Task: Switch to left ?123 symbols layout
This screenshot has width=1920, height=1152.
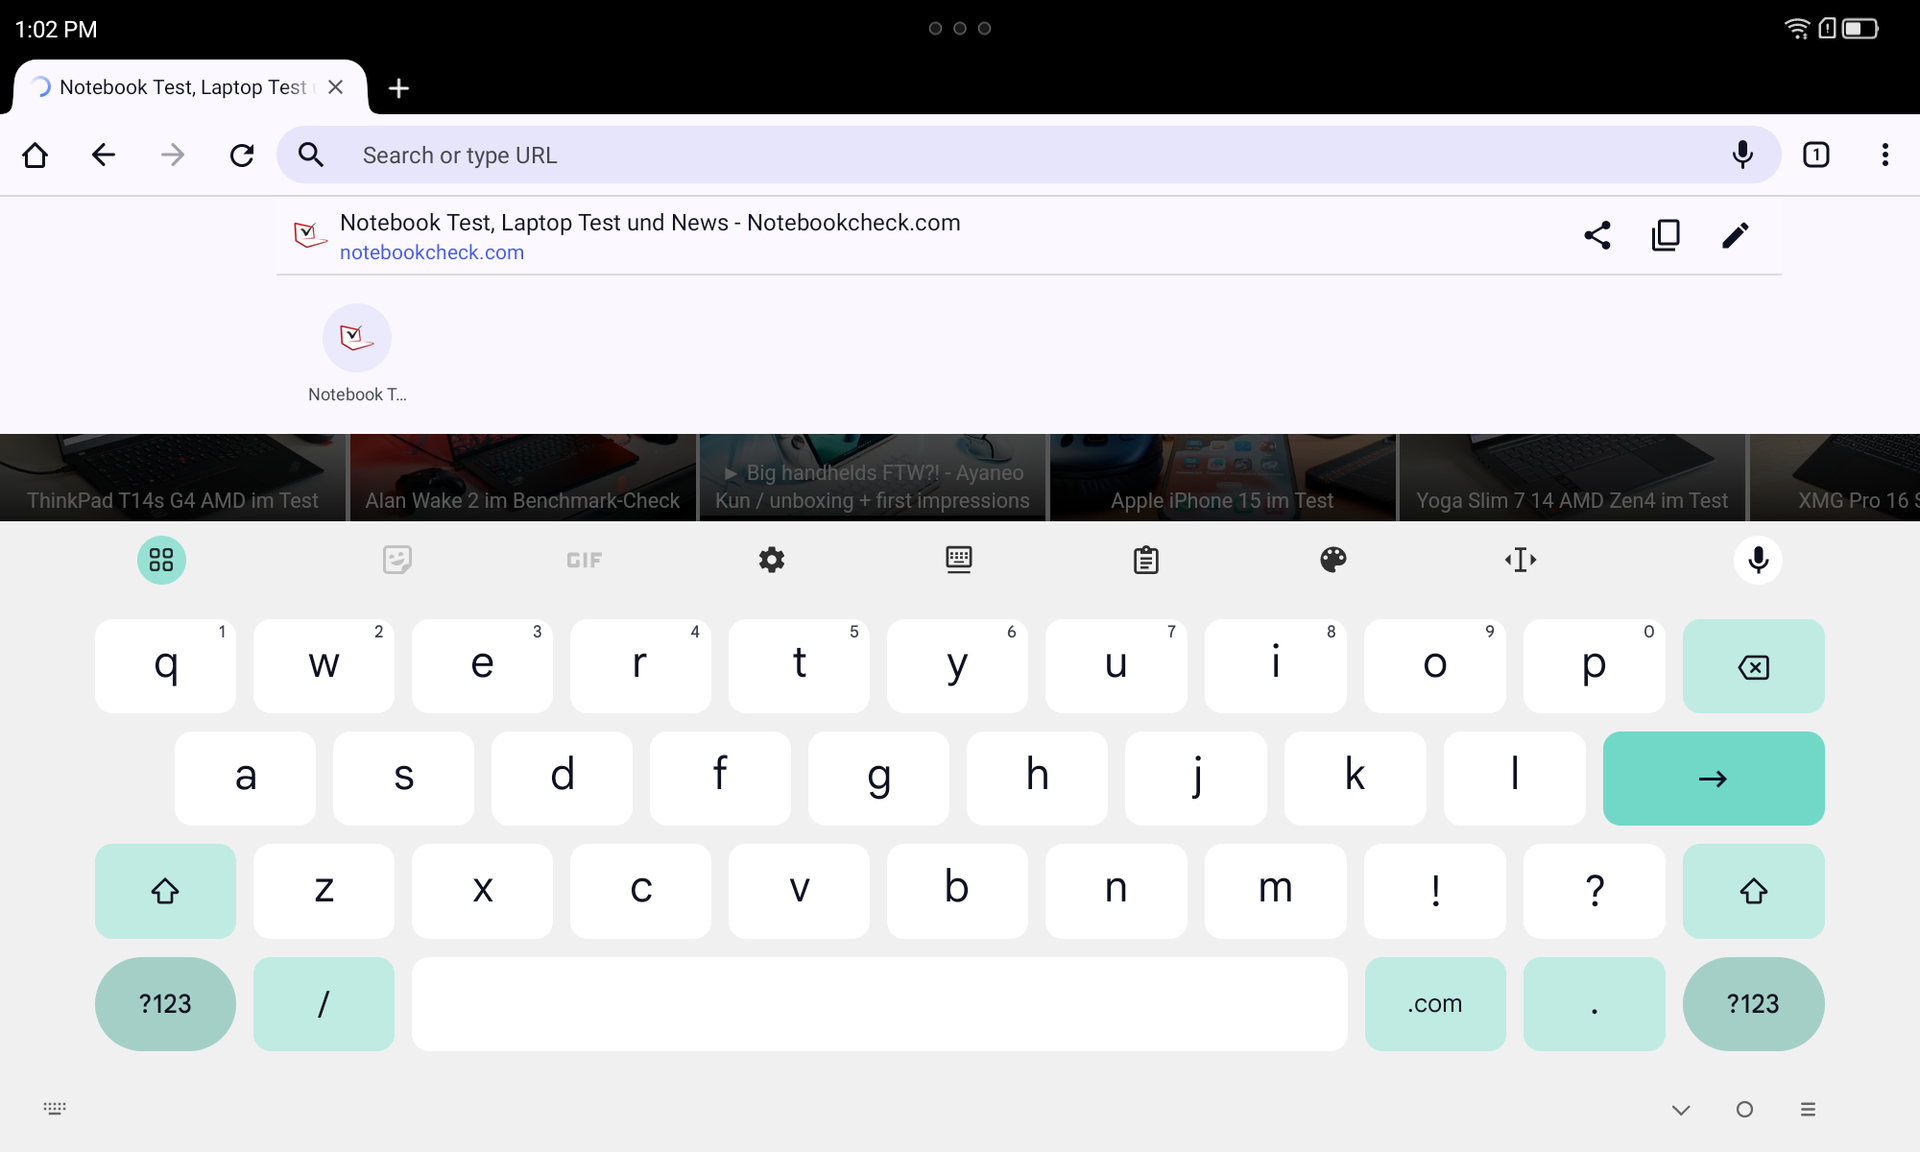Action: point(165,1004)
